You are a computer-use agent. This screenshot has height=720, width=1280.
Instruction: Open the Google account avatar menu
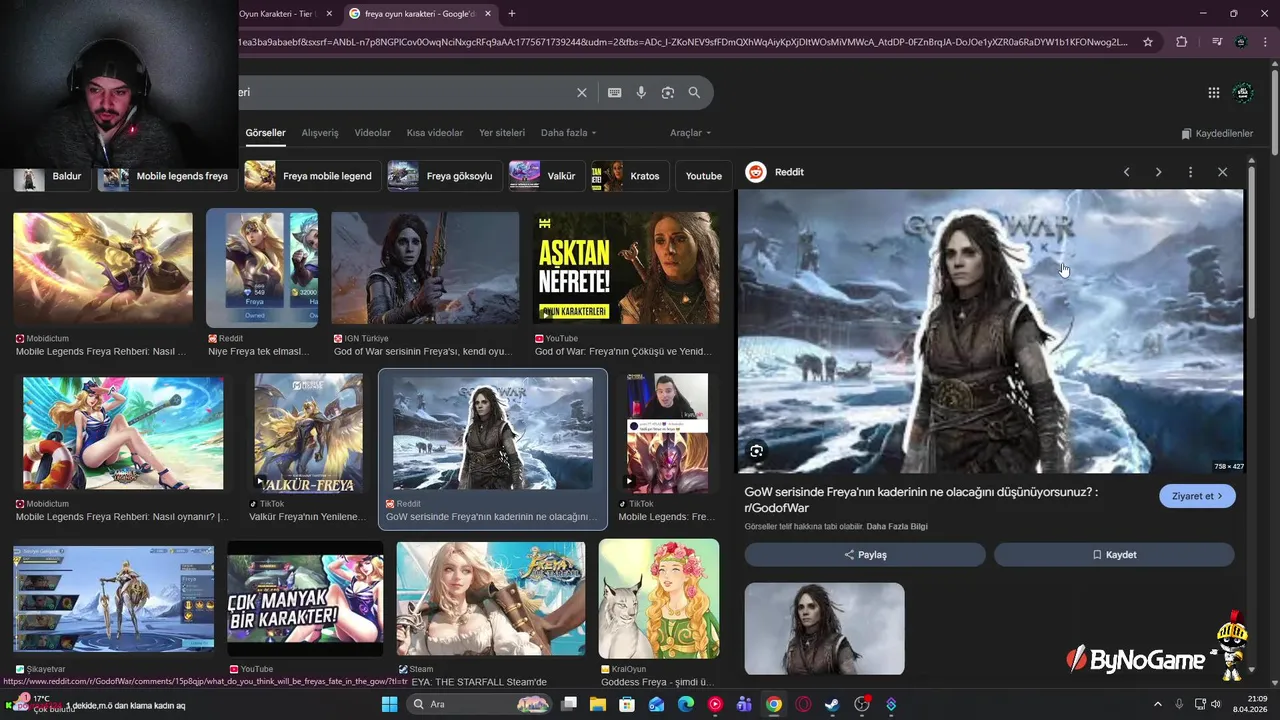click(1243, 93)
